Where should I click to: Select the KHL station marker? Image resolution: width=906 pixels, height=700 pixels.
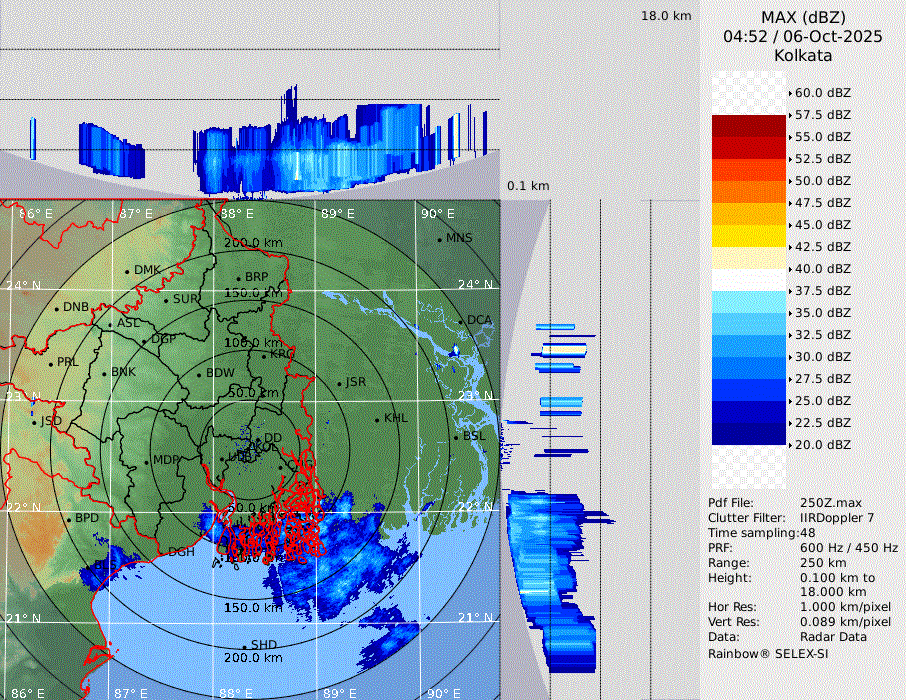pyautogui.click(x=377, y=419)
